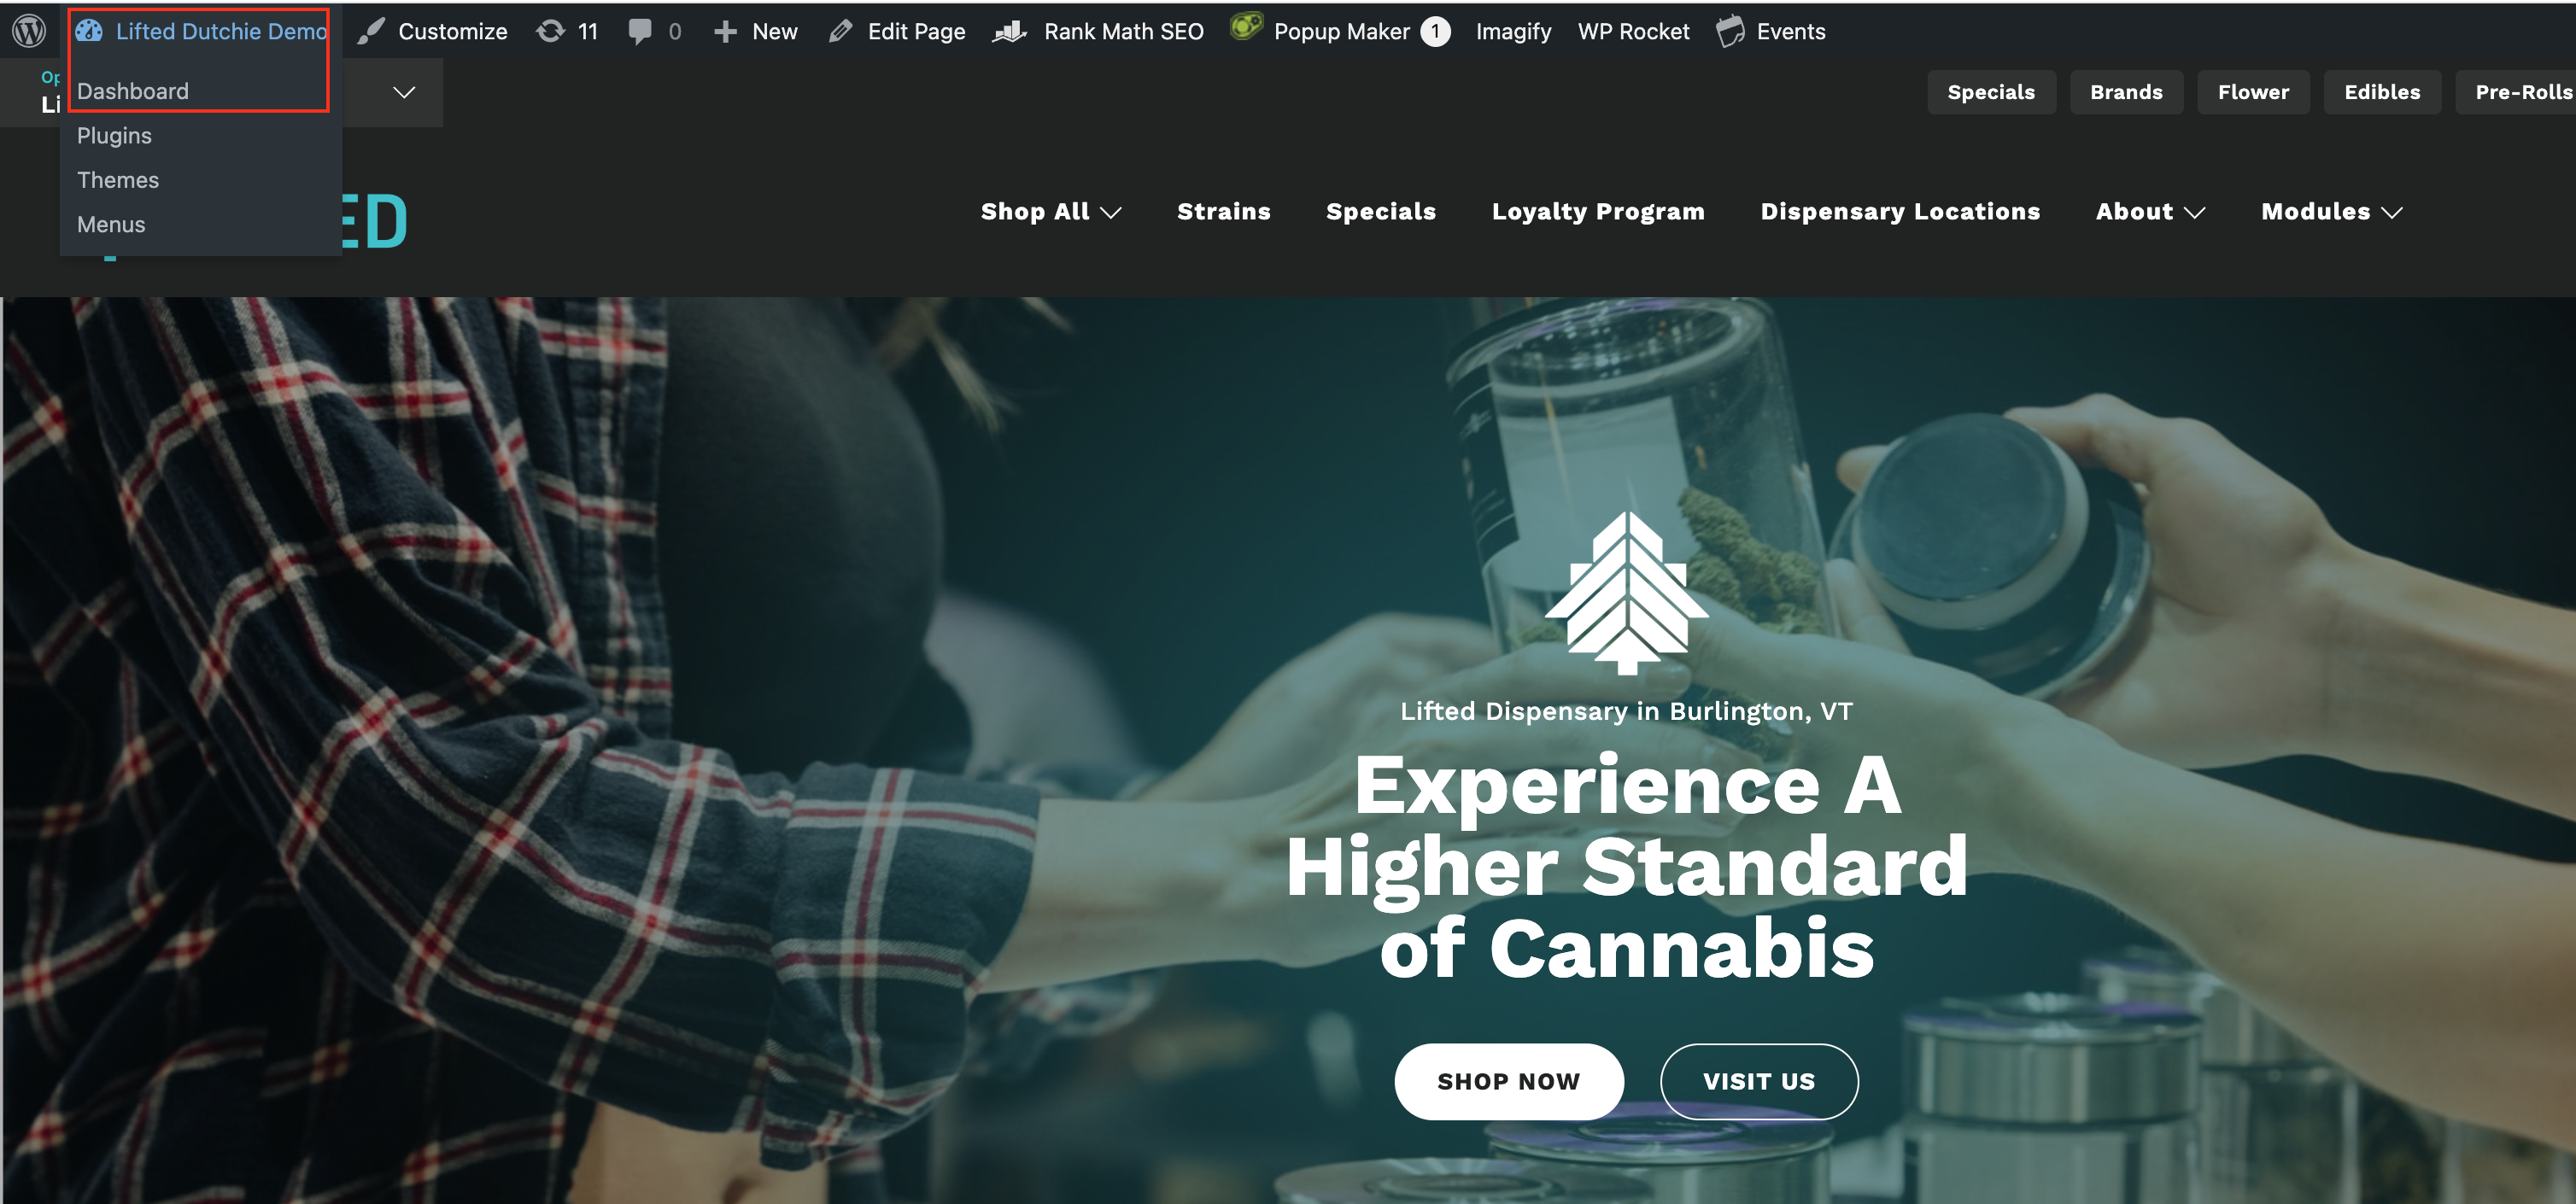This screenshot has height=1204, width=2576.
Task: Select Plugins in the admin submenu
Action: tap(114, 135)
